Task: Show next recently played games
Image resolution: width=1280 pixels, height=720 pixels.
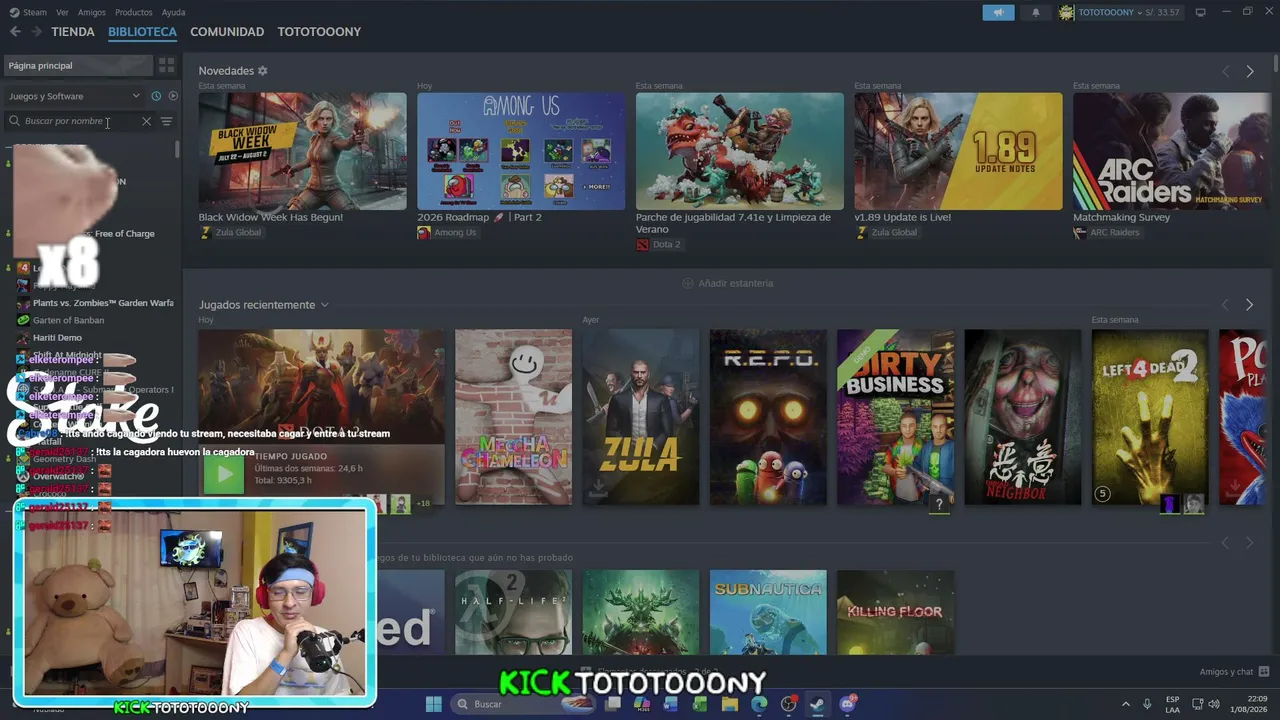Action: 1249,304
